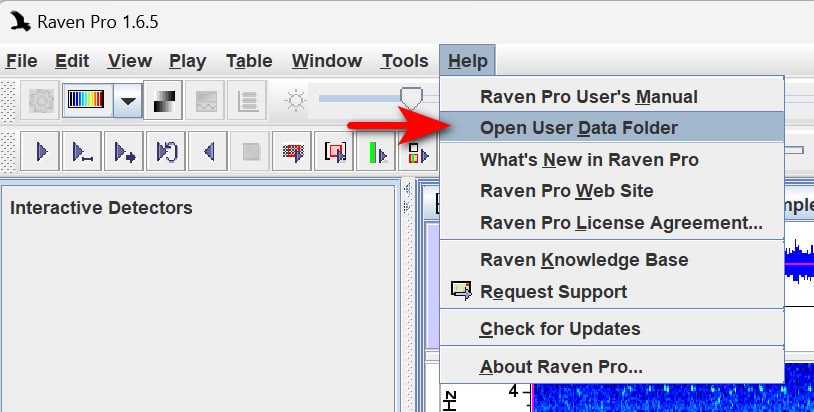This screenshot has width=814, height=412.
Task: Click the stacked squares play icon
Action: tap(418, 152)
